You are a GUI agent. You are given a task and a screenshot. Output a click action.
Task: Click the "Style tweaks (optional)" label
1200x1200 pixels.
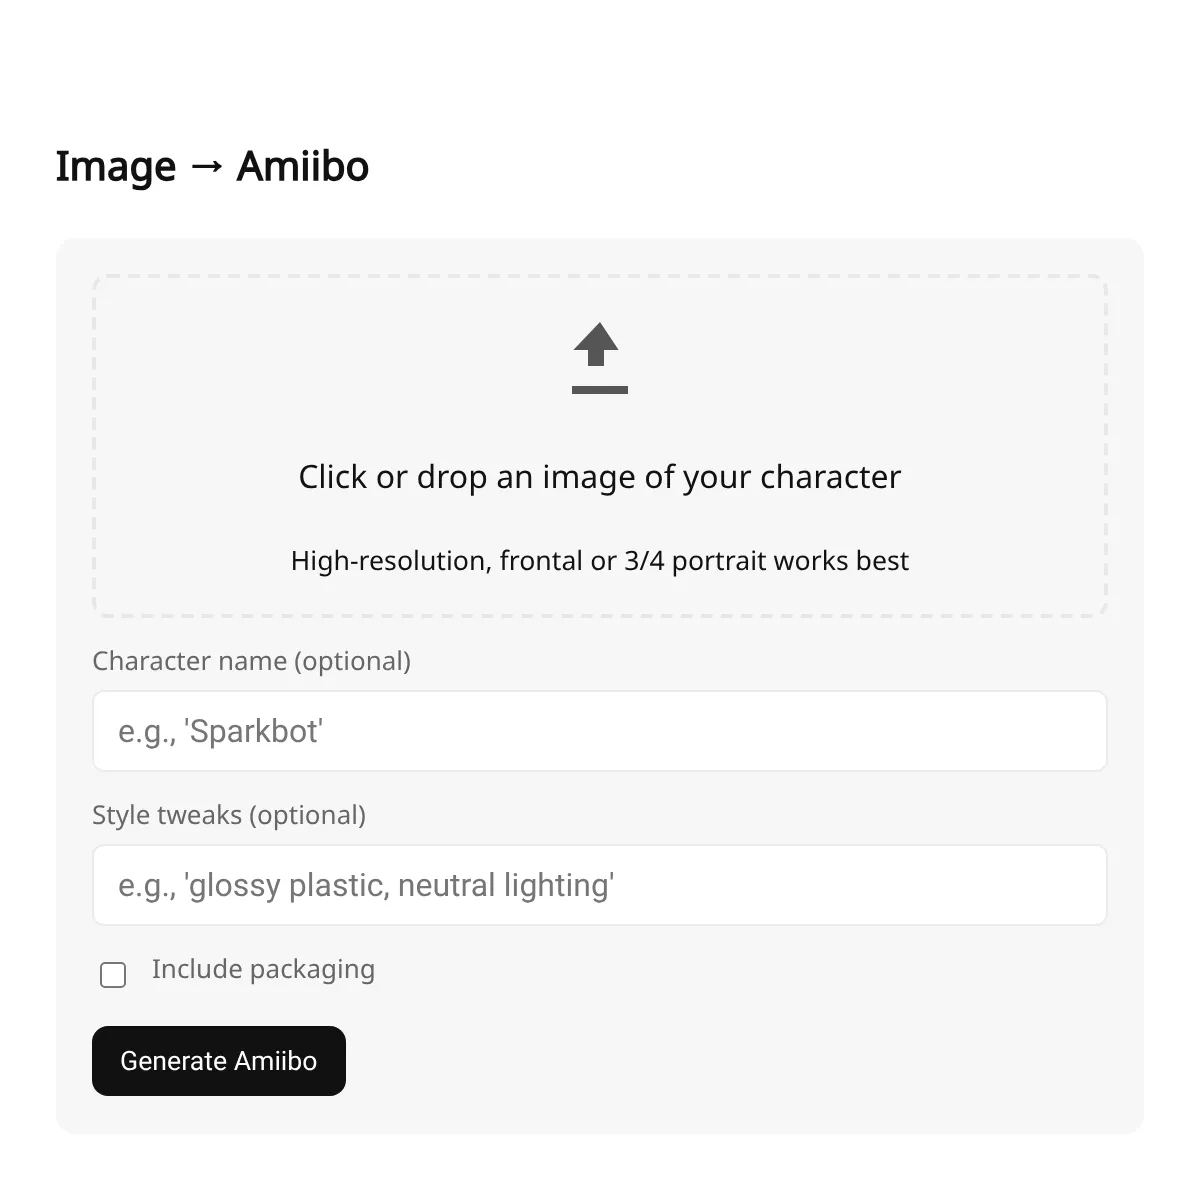(229, 815)
